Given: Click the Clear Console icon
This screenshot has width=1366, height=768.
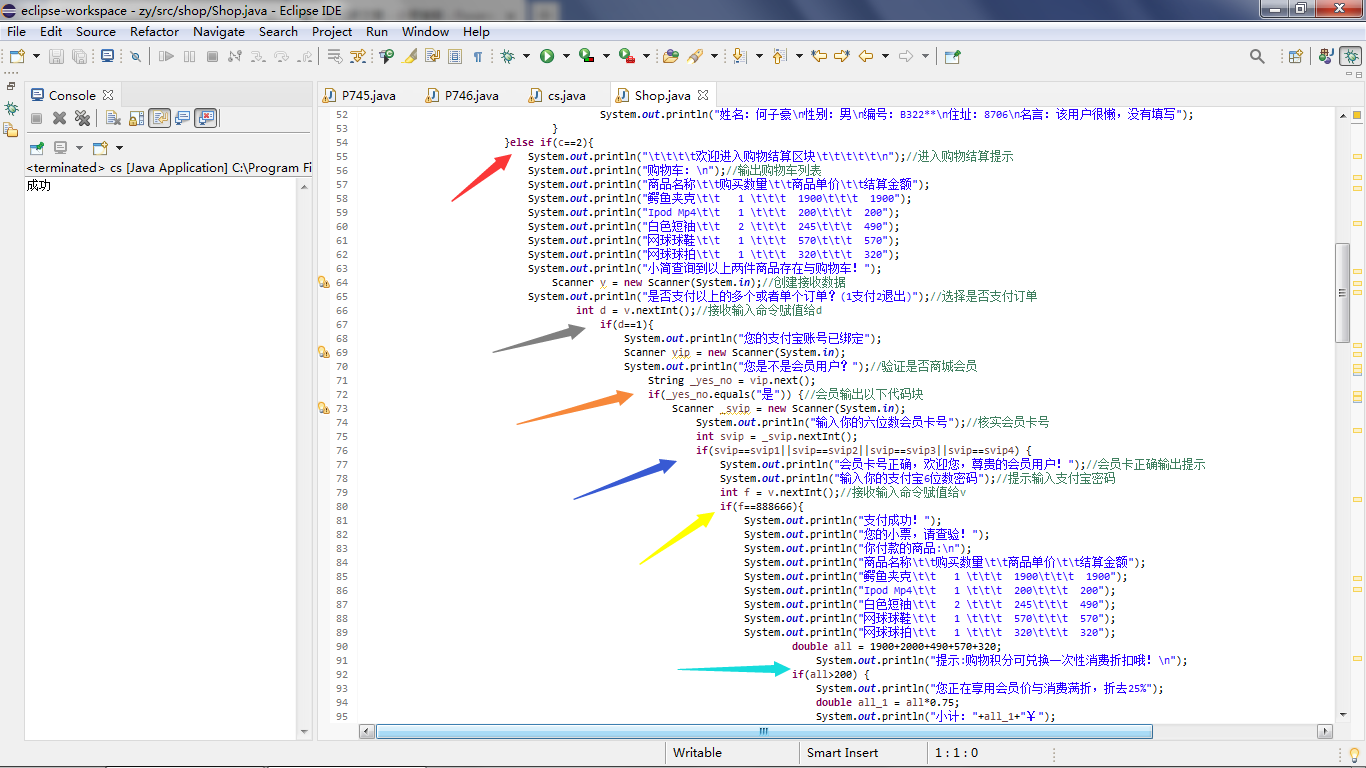Looking at the screenshot, I should (x=113, y=118).
